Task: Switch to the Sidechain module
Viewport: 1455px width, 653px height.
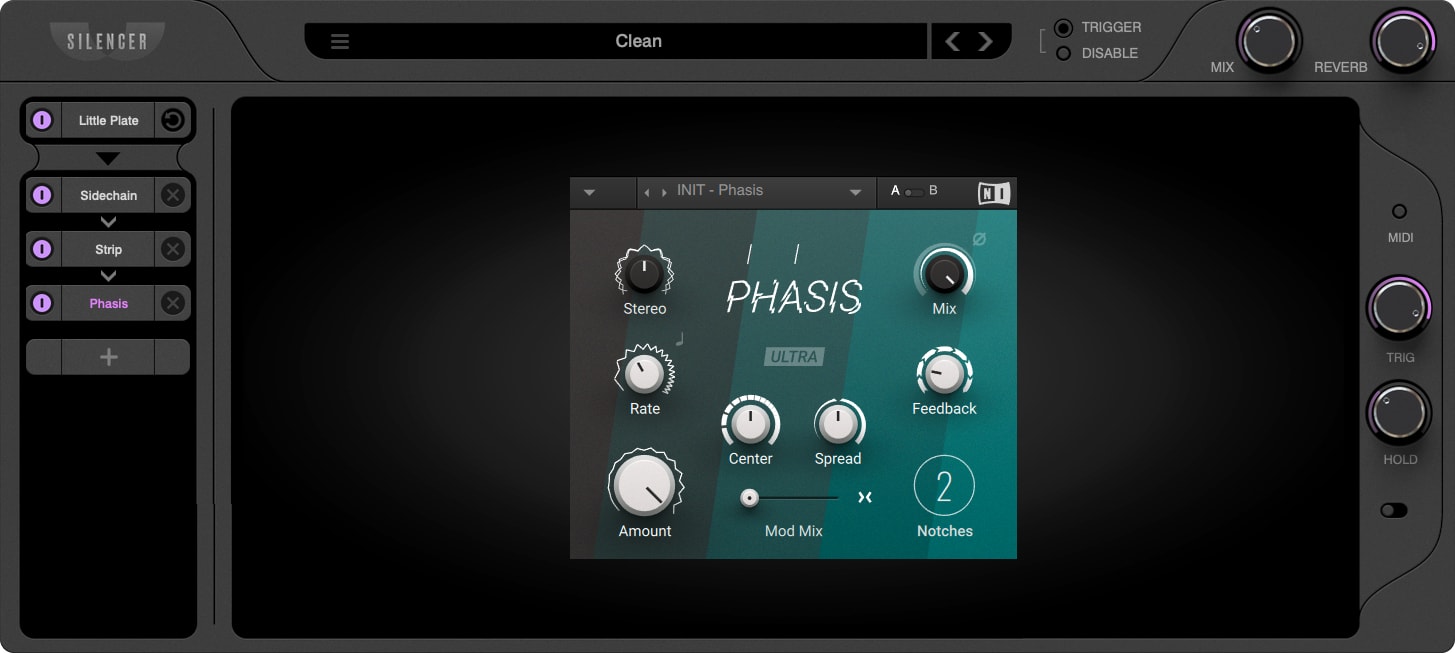Action: tap(107, 195)
